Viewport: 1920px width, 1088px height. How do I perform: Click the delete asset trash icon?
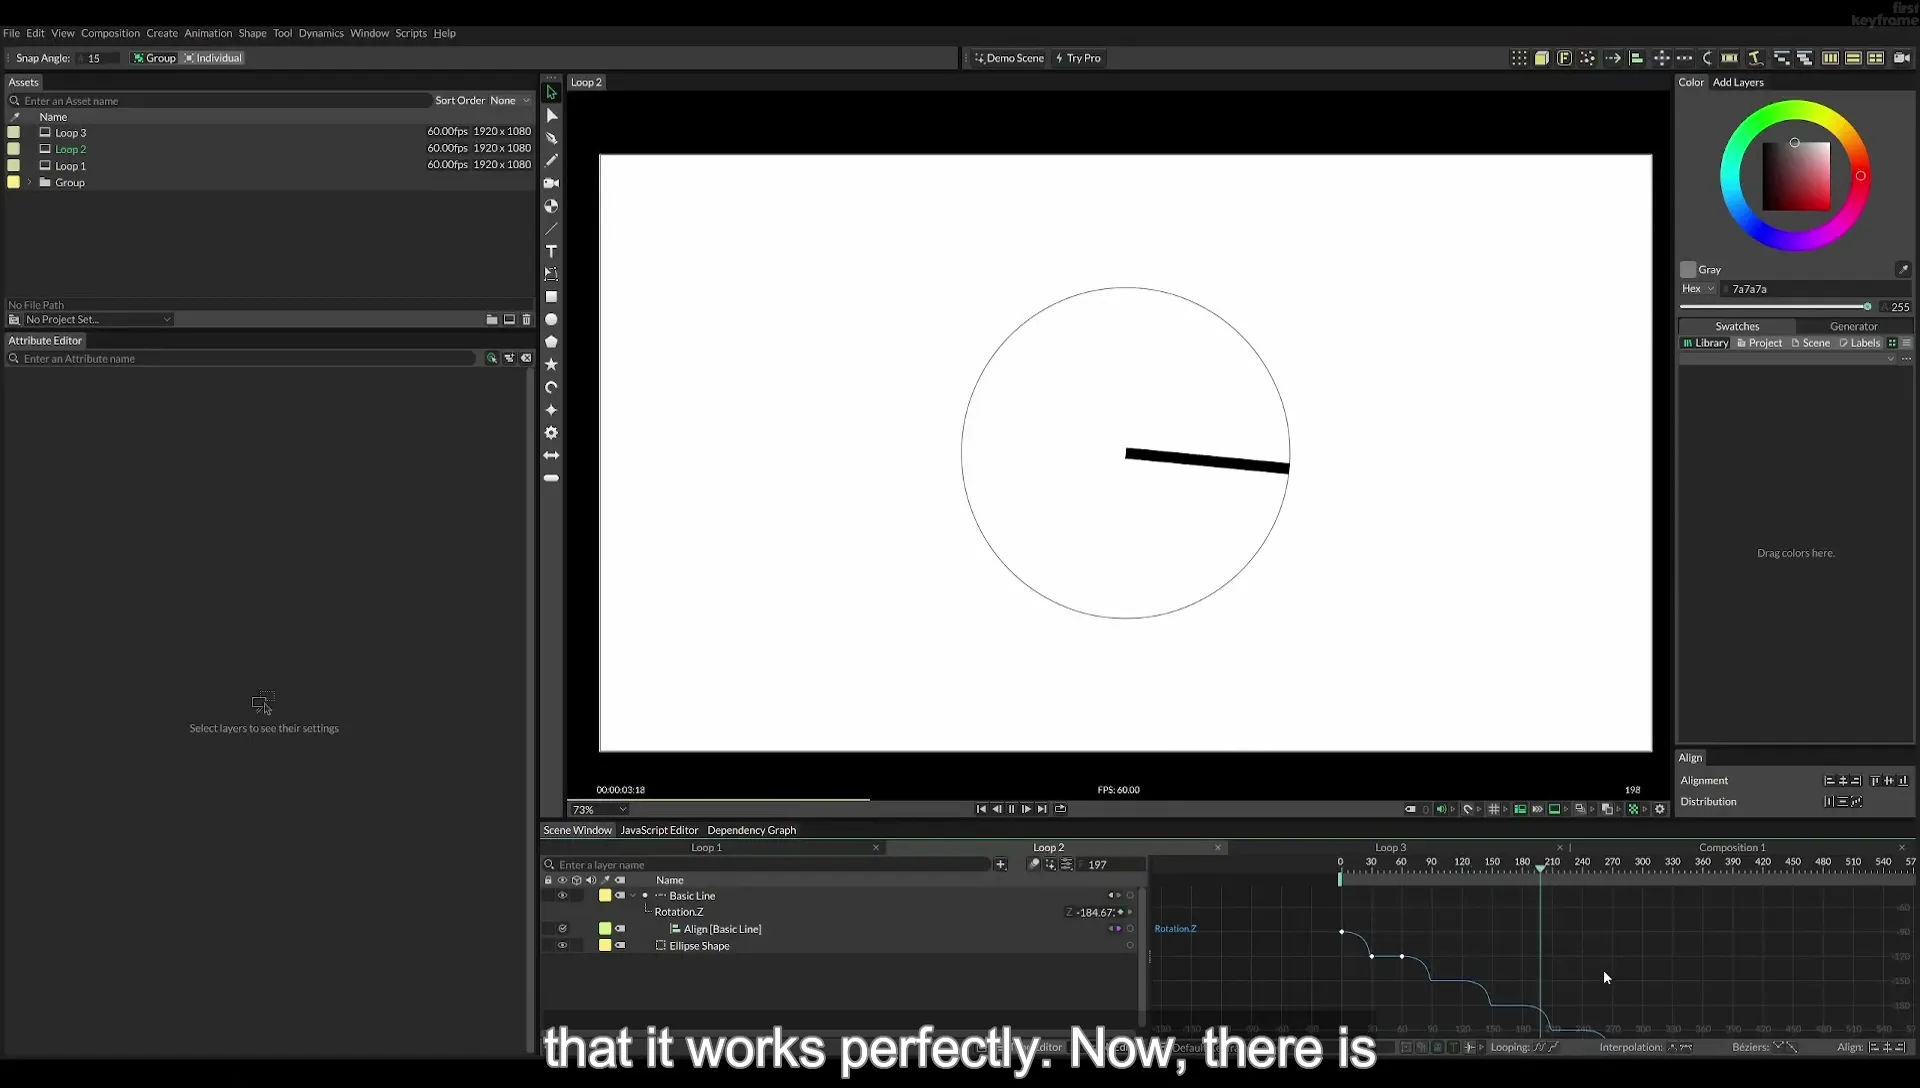527,320
